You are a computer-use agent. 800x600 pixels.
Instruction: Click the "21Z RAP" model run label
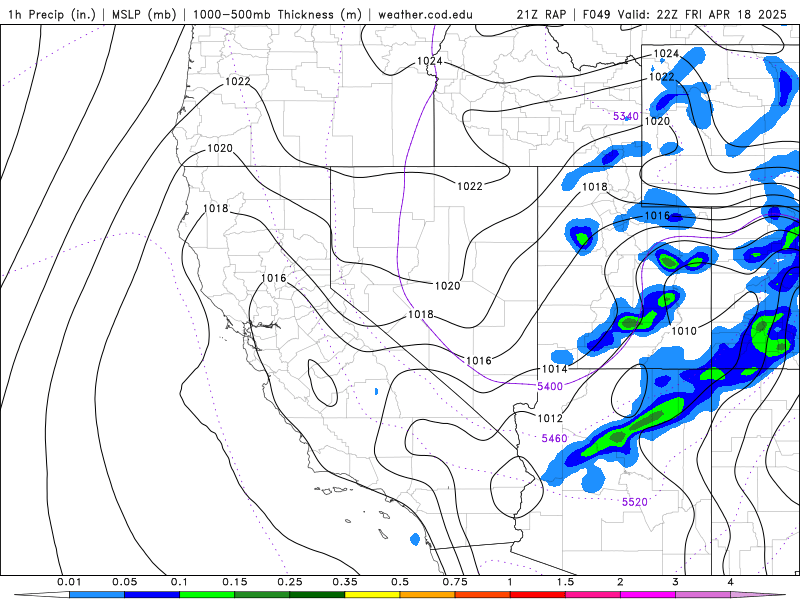pos(541,14)
